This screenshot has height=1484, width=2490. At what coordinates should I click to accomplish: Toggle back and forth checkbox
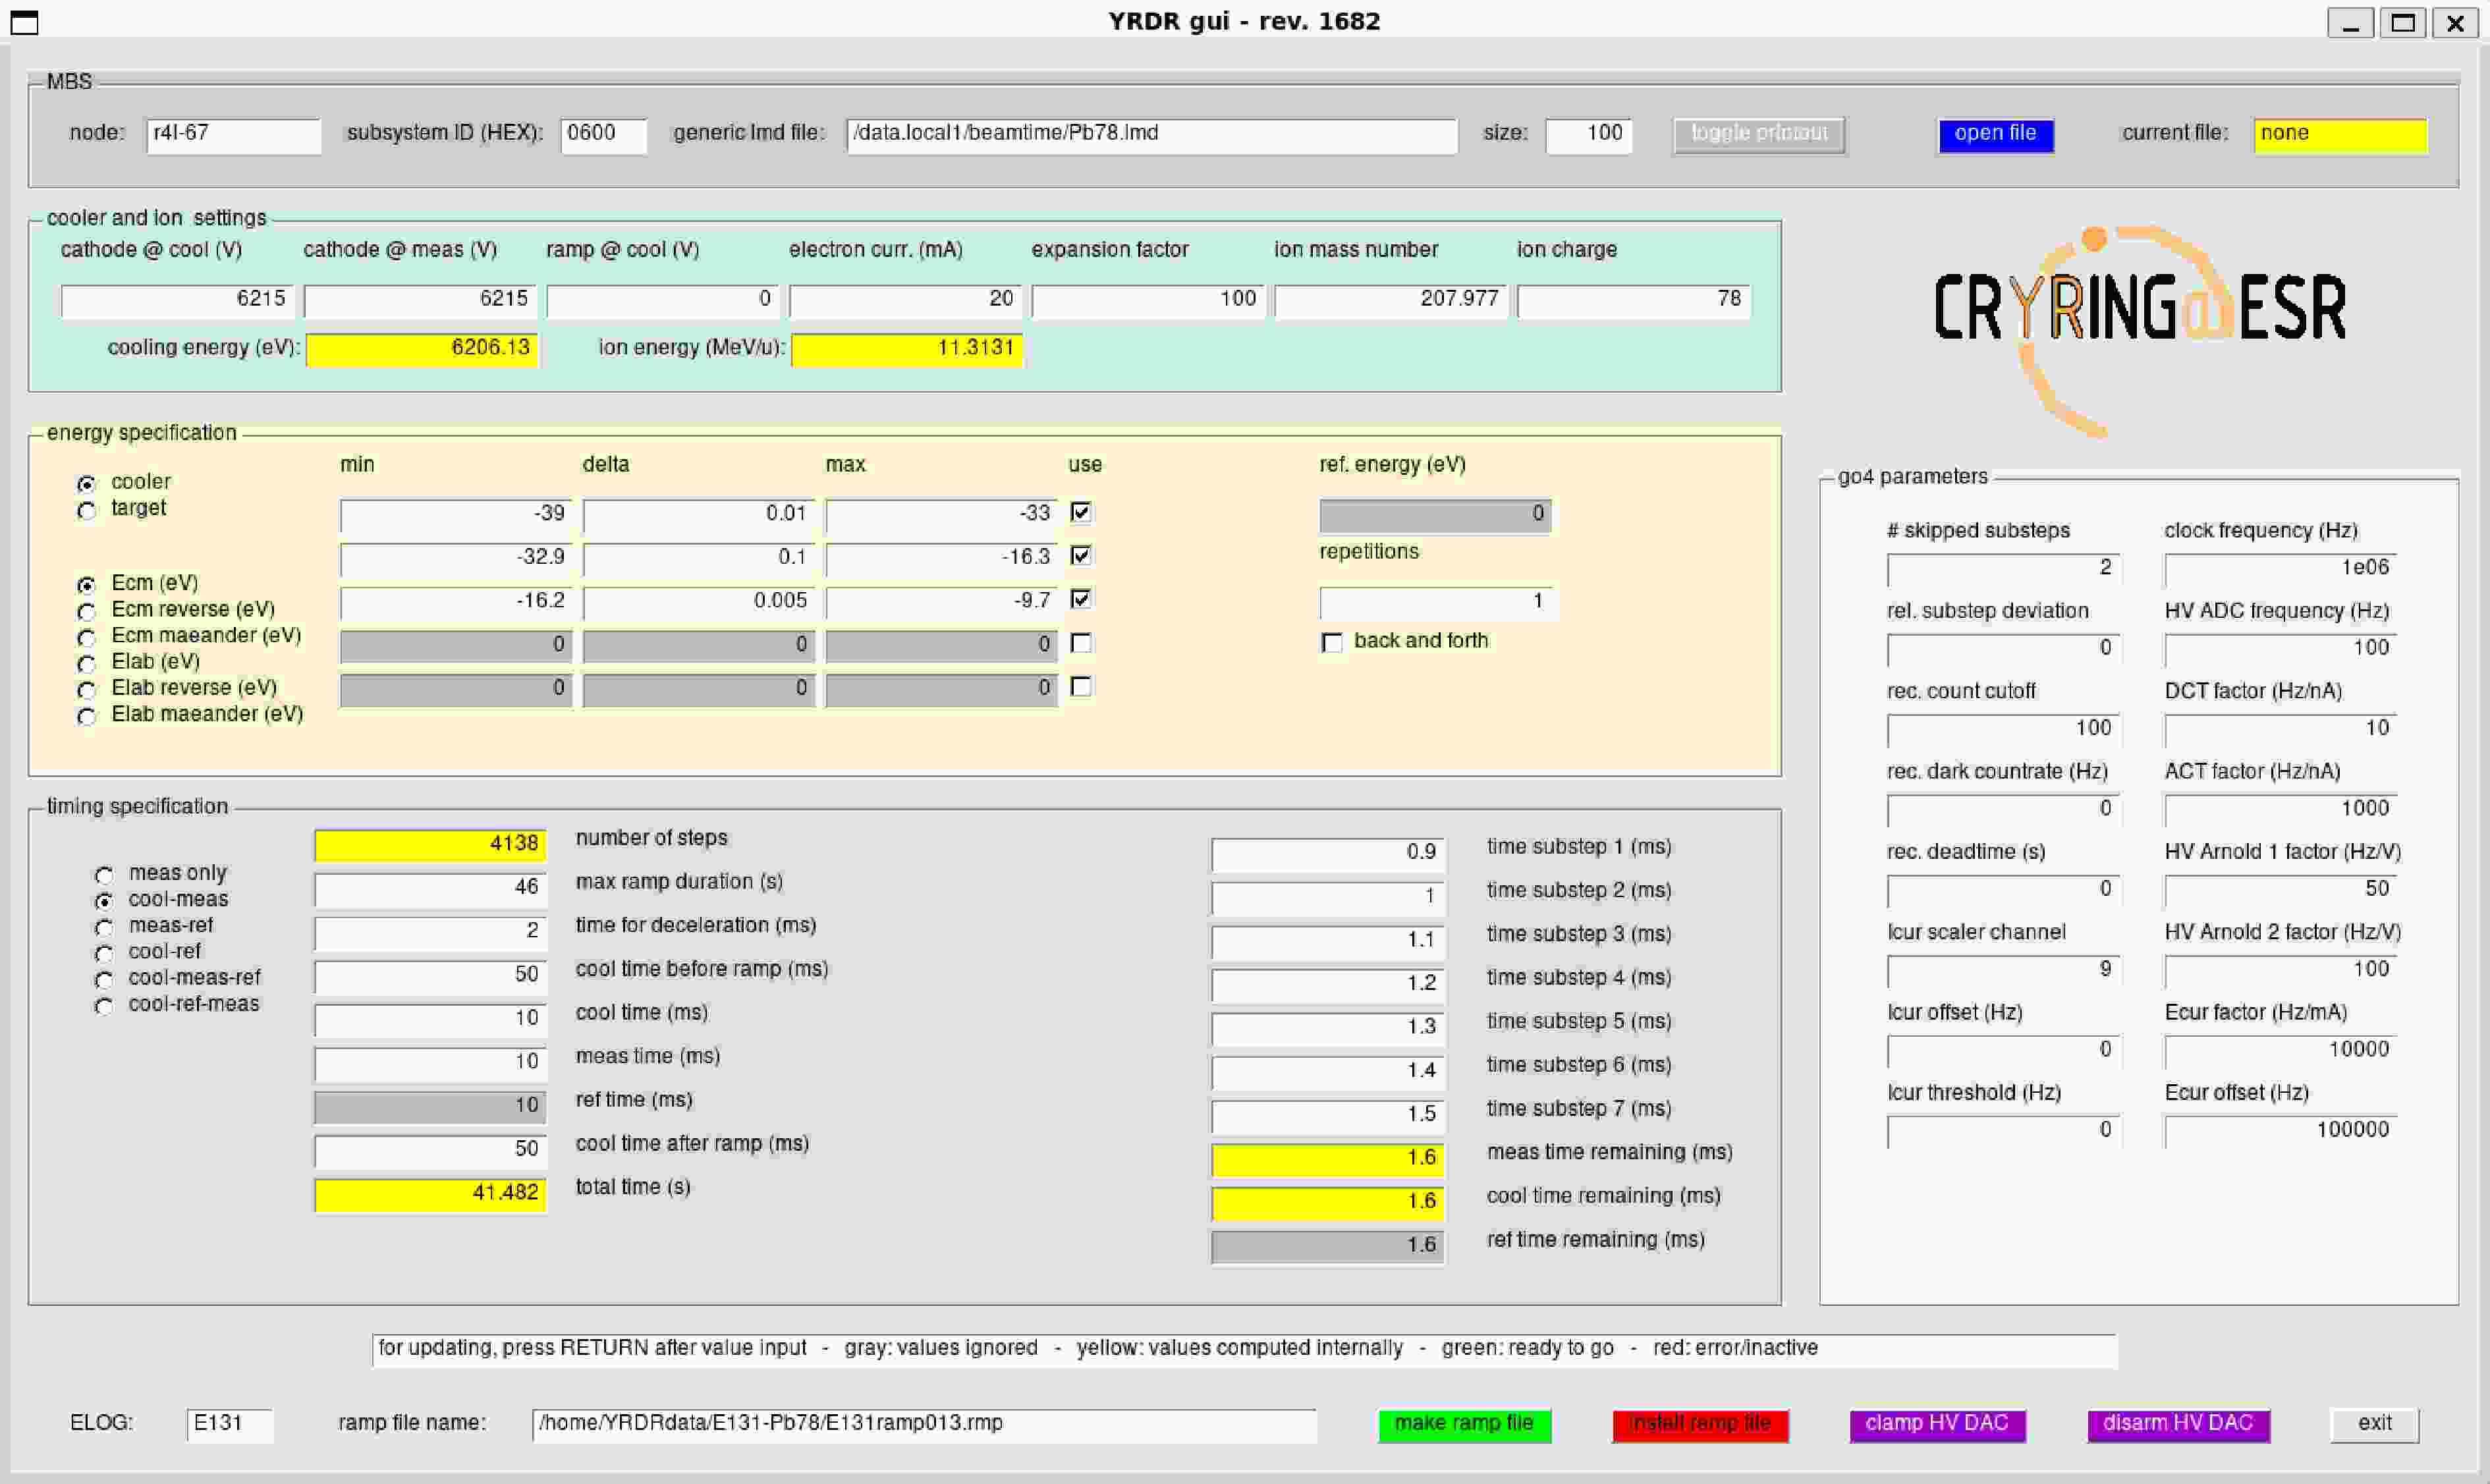click(1332, 642)
